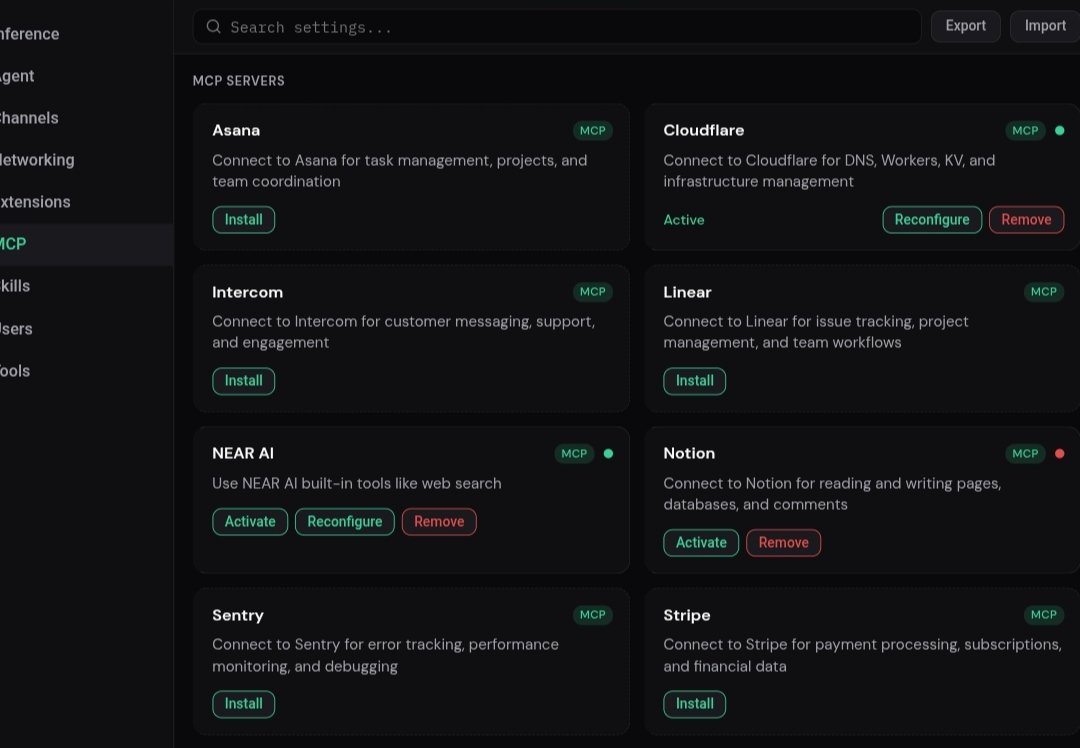Click the search magnifier icon
1080x748 pixels.
point(214,27)
